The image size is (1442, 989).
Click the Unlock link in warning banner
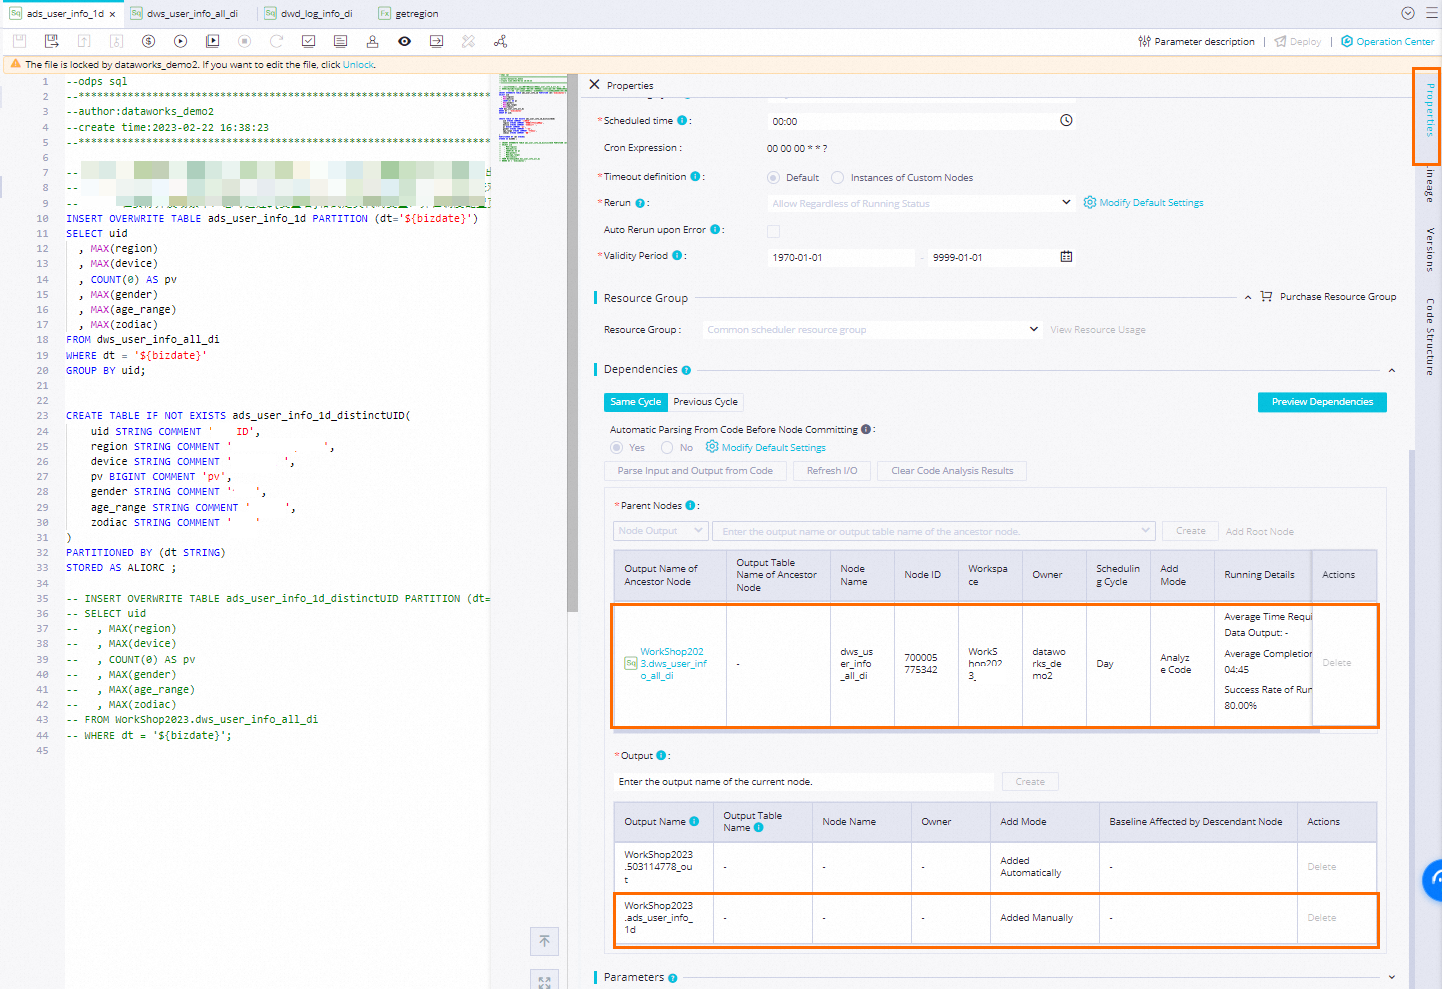tap(358, 65)
